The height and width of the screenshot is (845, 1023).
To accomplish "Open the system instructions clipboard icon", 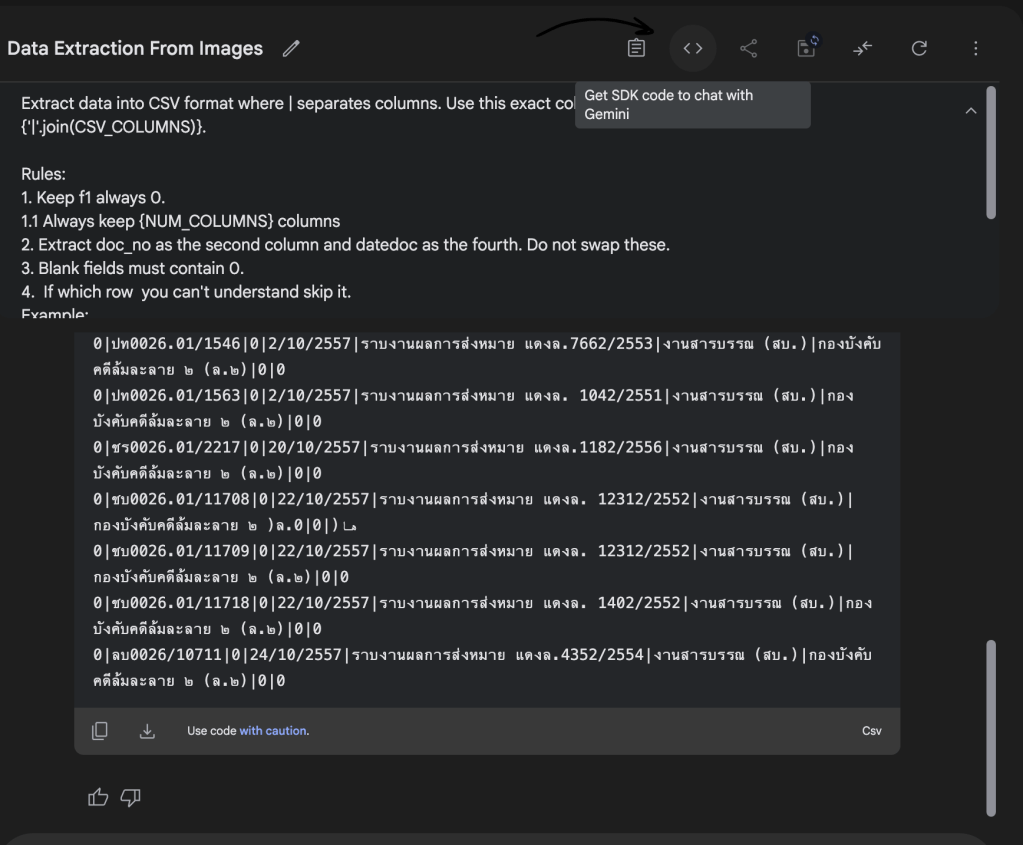I will click(x=636, y=48).
